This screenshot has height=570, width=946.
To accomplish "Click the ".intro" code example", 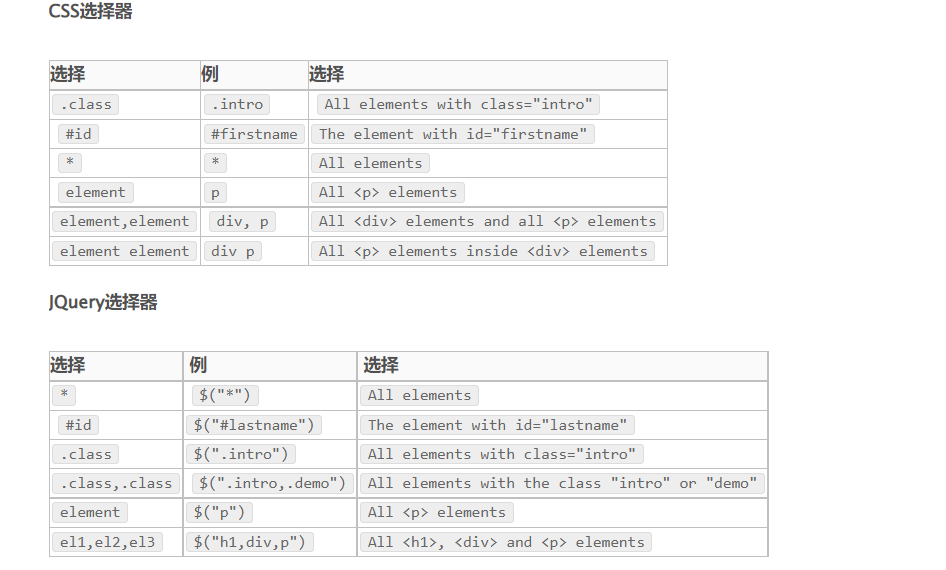I will click(x=237, y=104).
